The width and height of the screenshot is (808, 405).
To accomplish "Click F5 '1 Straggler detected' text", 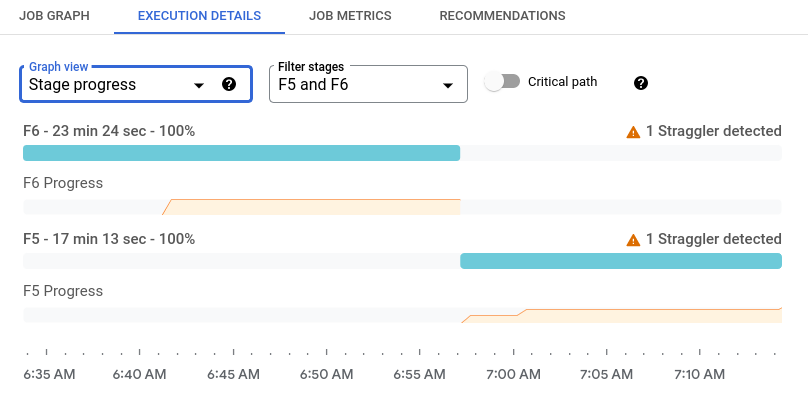I will click(713, 240).
